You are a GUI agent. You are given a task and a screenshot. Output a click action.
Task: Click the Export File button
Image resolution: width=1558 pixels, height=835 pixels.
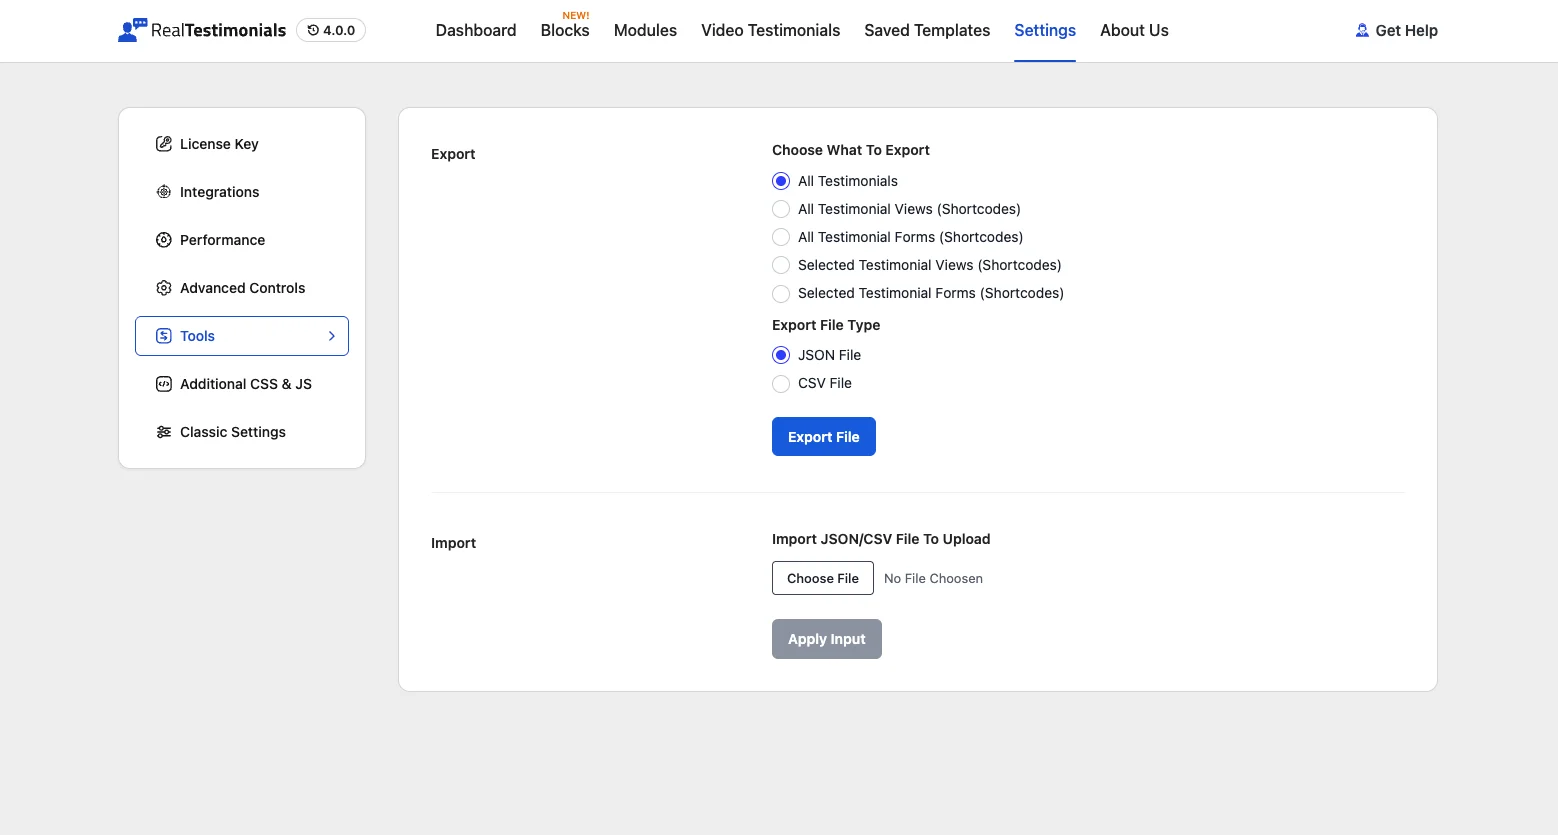pos(824,437)
